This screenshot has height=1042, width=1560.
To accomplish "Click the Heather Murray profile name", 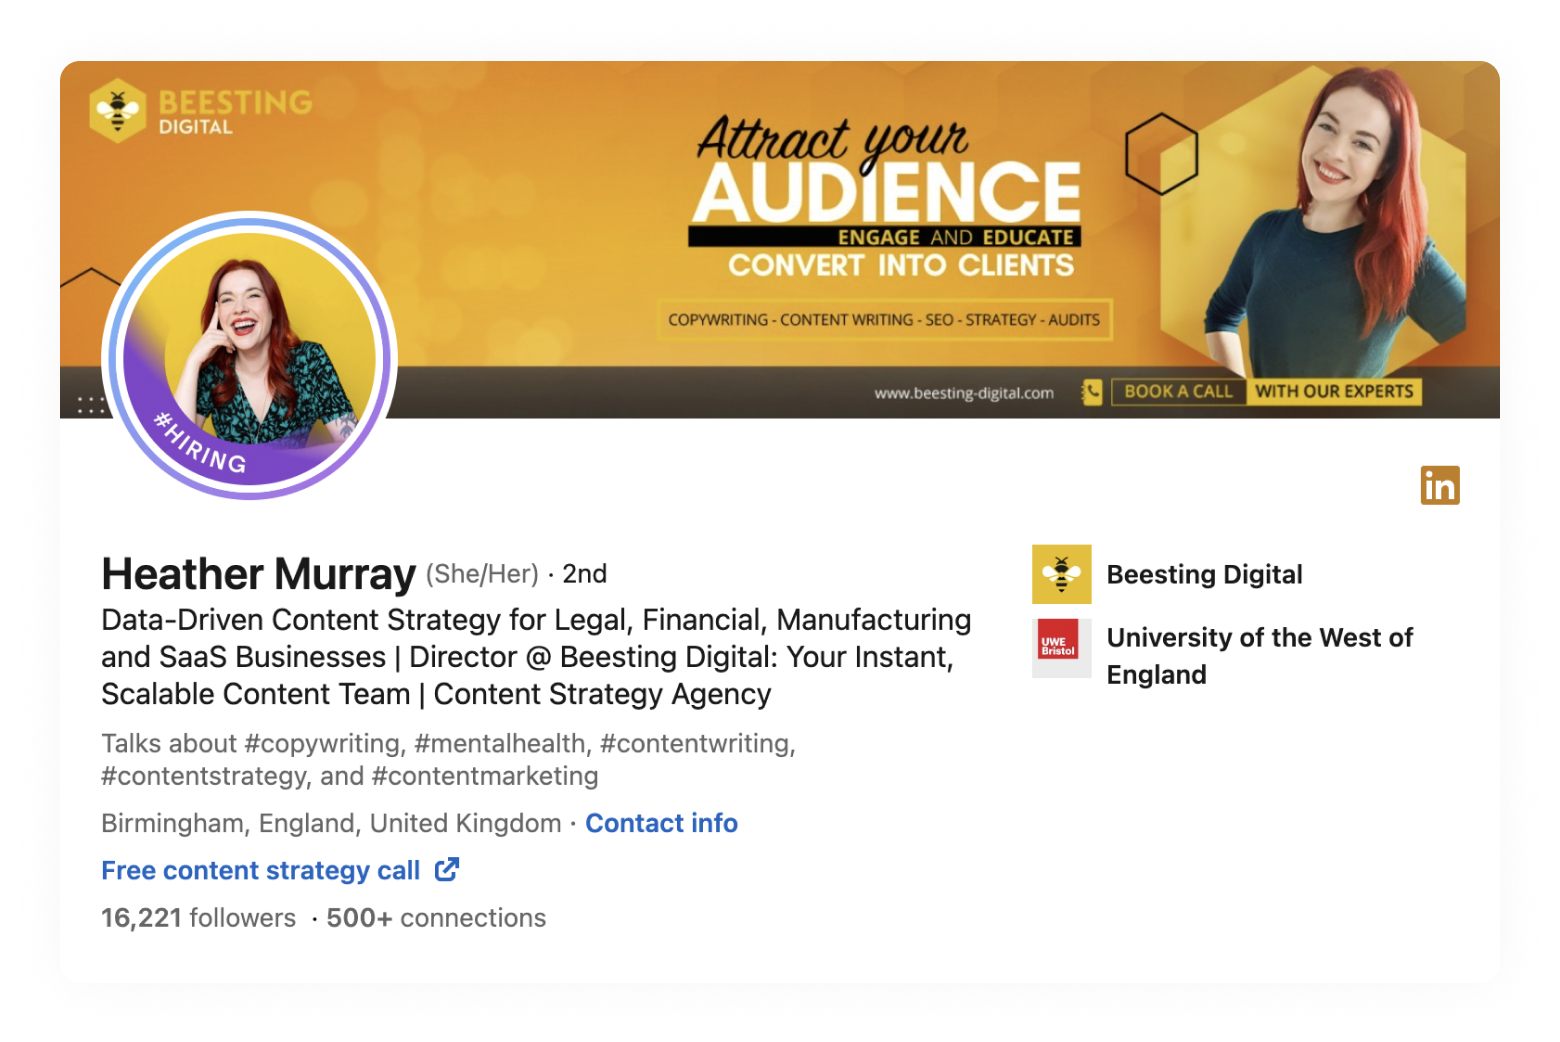I will pyautogui.click(x=258, y=574).
